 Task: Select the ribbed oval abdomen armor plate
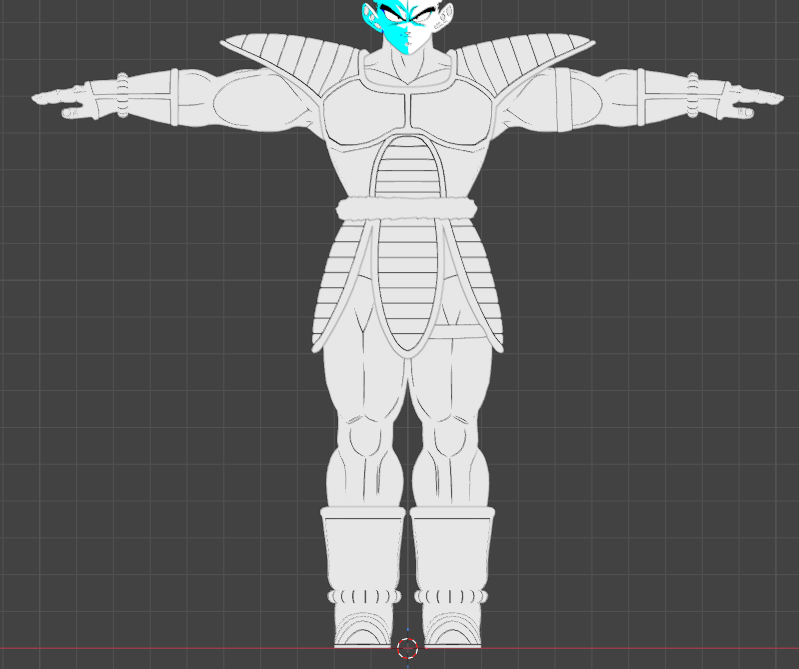pyautogui.click(x=407, y=167)
